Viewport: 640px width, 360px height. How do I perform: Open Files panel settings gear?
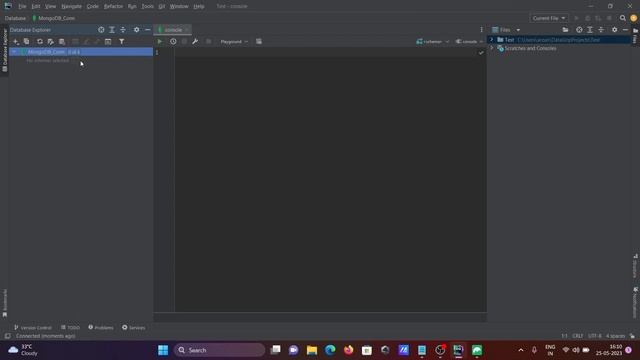tap(614, 30)
